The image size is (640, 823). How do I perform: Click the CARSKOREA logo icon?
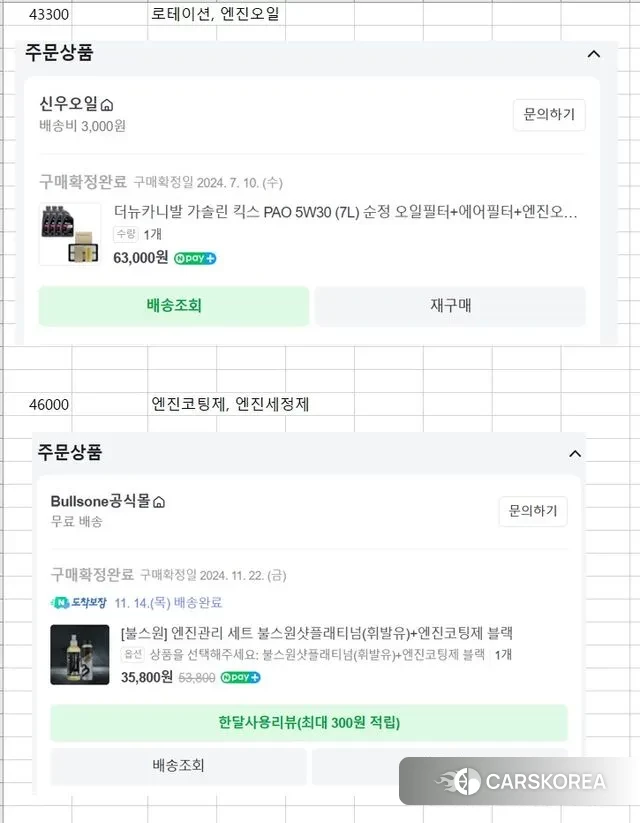point(457,781)
